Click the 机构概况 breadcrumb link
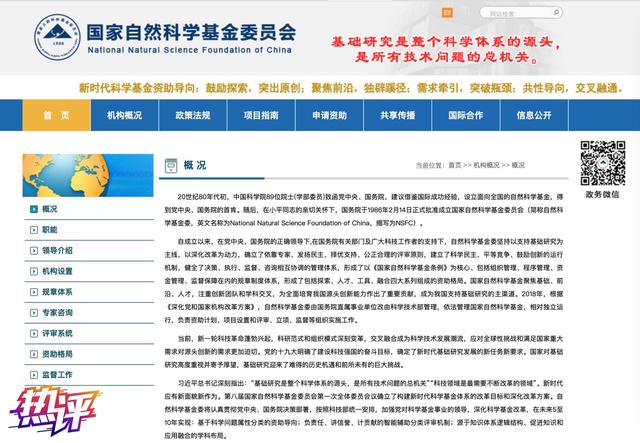640x443 pixels. [489, 164]
